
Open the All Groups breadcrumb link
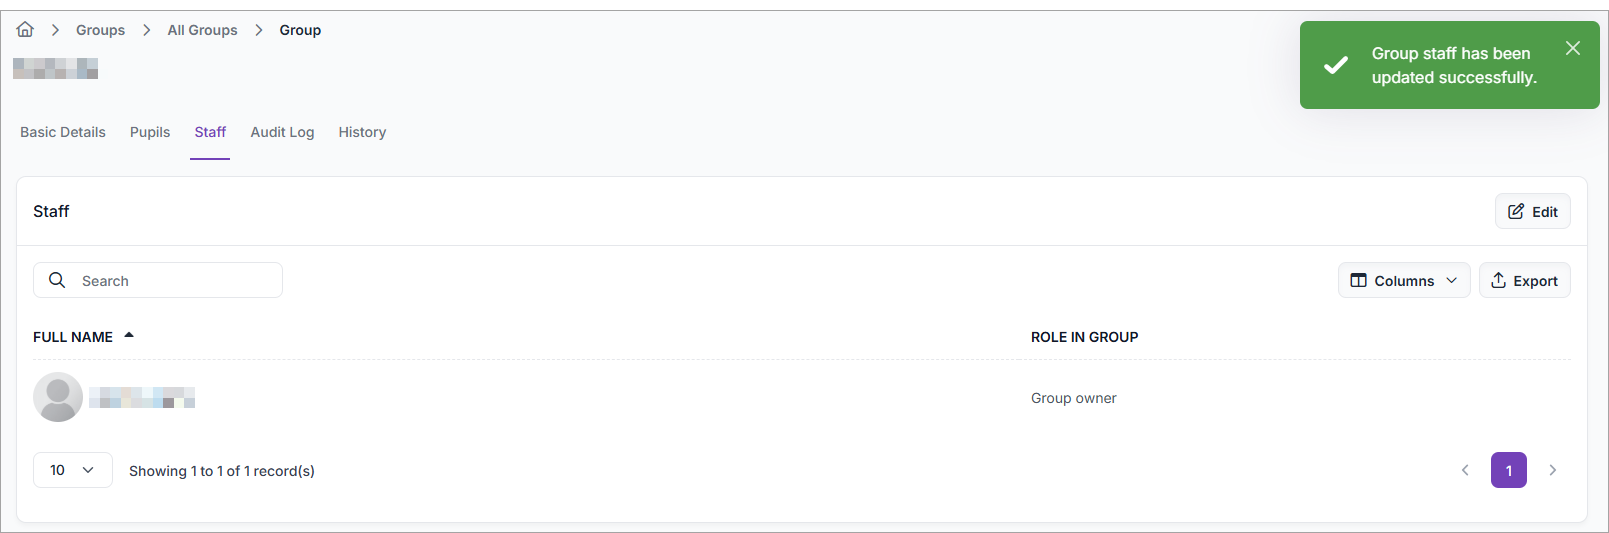(202, 30)
